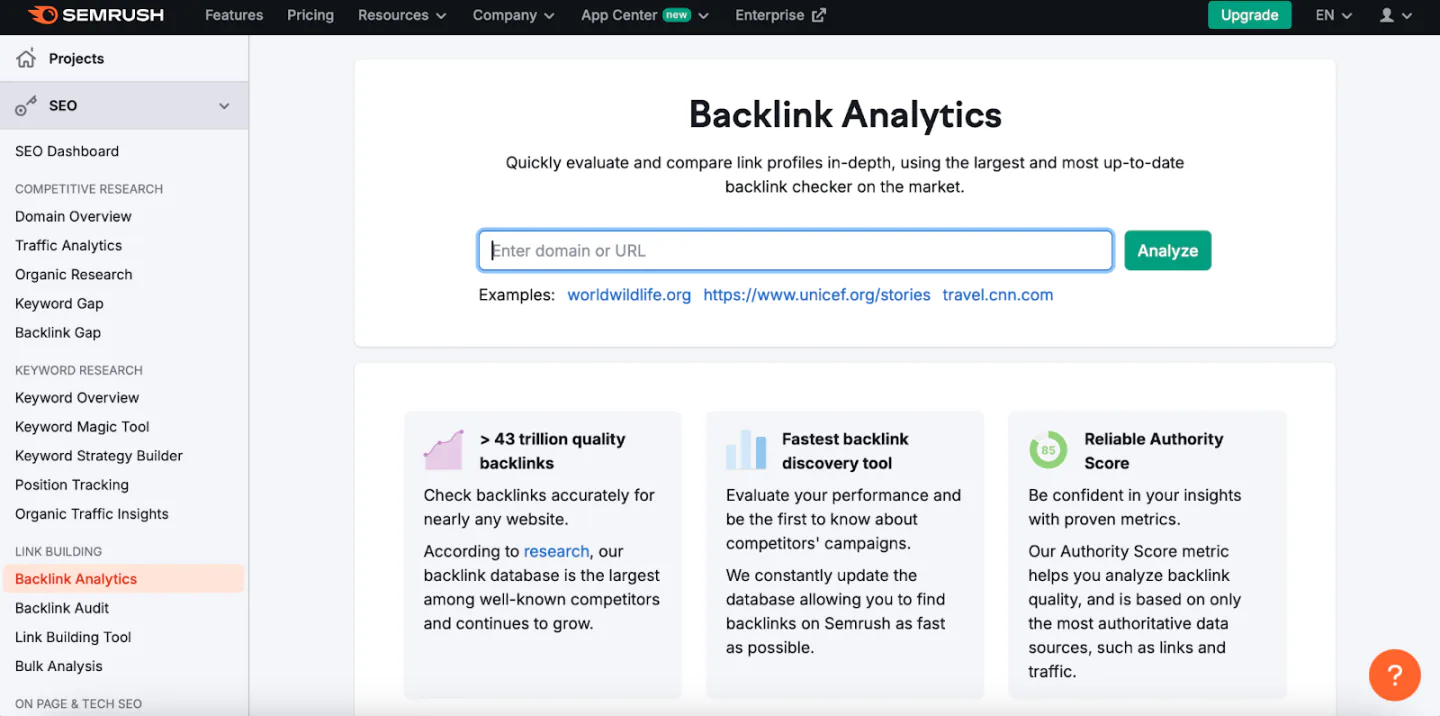Click the COMPETITIVE RESEARCH section heading
Screen dimensions: 1440x716
tap(89, 189)
